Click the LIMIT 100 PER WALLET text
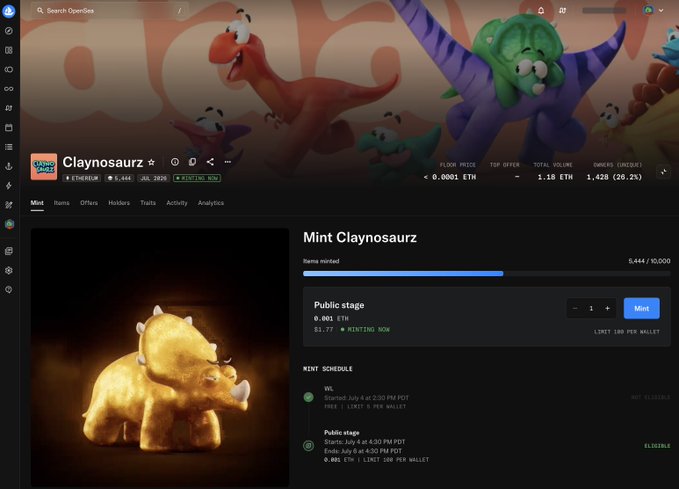 pyautogui.click(x=627, y=332)
